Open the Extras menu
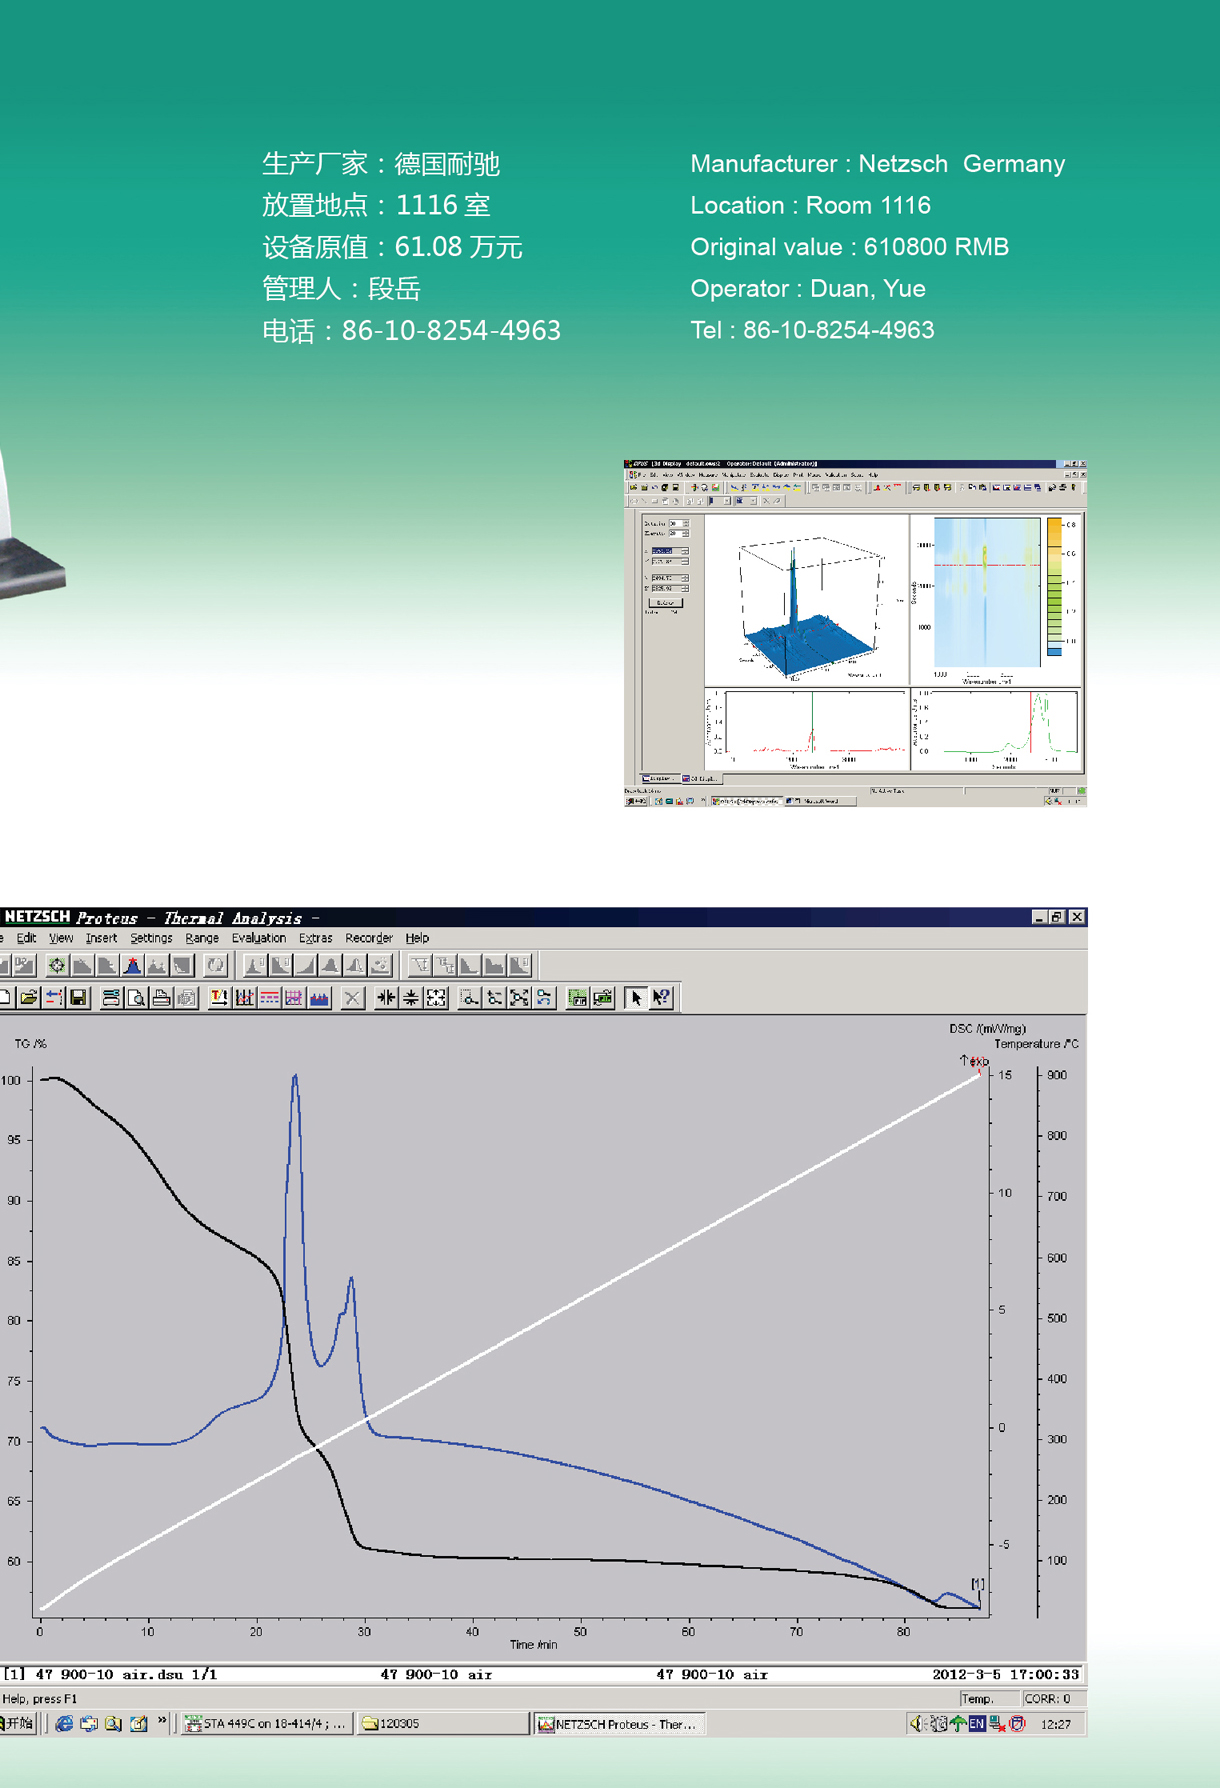 (x=315, y=938)
